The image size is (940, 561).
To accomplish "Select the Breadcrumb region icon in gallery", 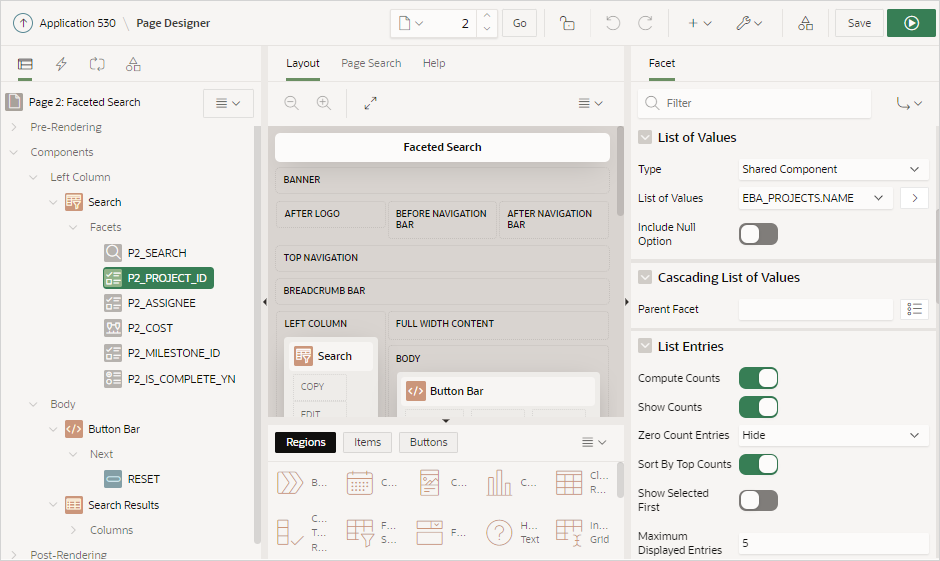I will pyautogui.click(x=290, y=482).
